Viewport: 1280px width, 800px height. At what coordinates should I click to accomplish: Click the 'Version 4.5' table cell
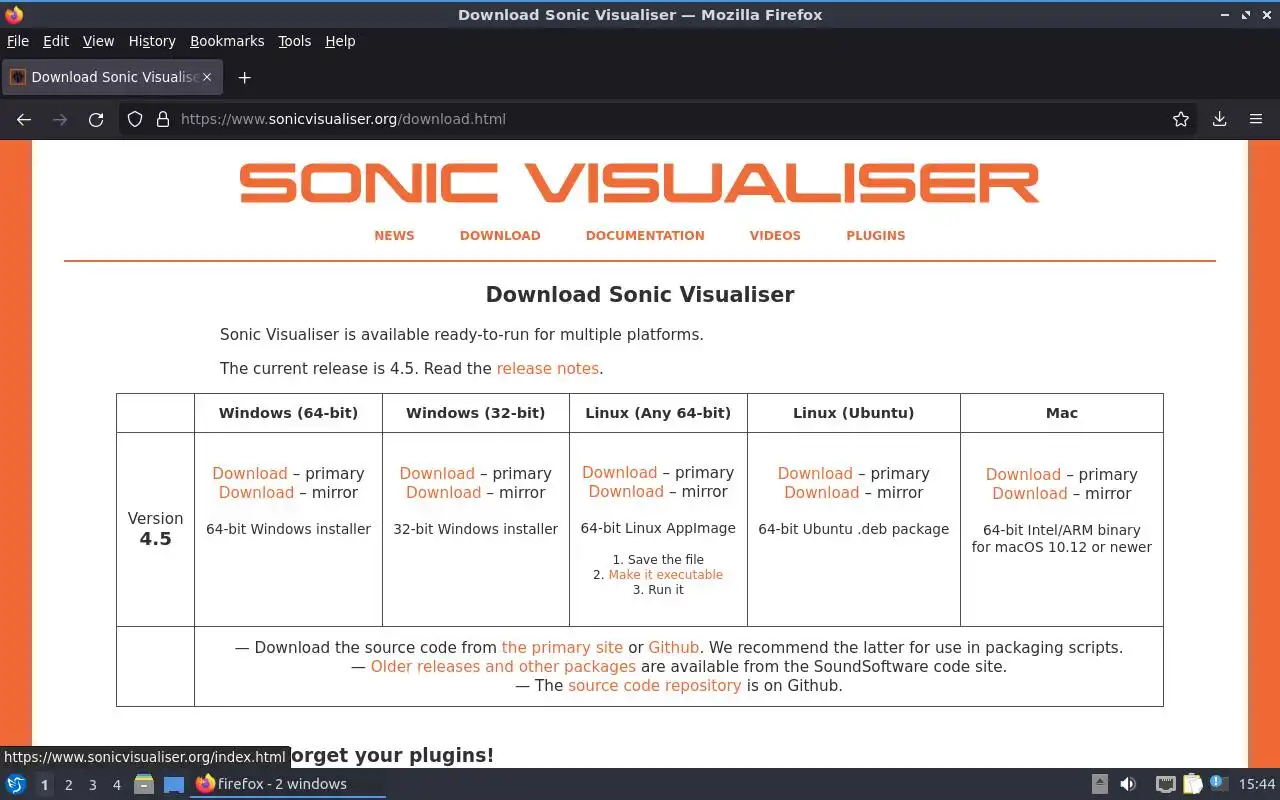(x=155, y=529)
